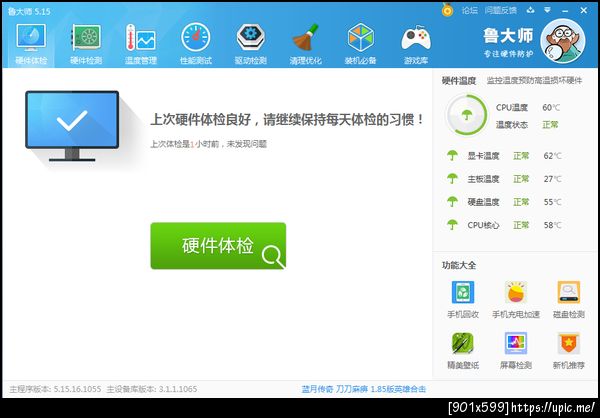Click the 55℃ hard disk value

(x=552, y=202)
